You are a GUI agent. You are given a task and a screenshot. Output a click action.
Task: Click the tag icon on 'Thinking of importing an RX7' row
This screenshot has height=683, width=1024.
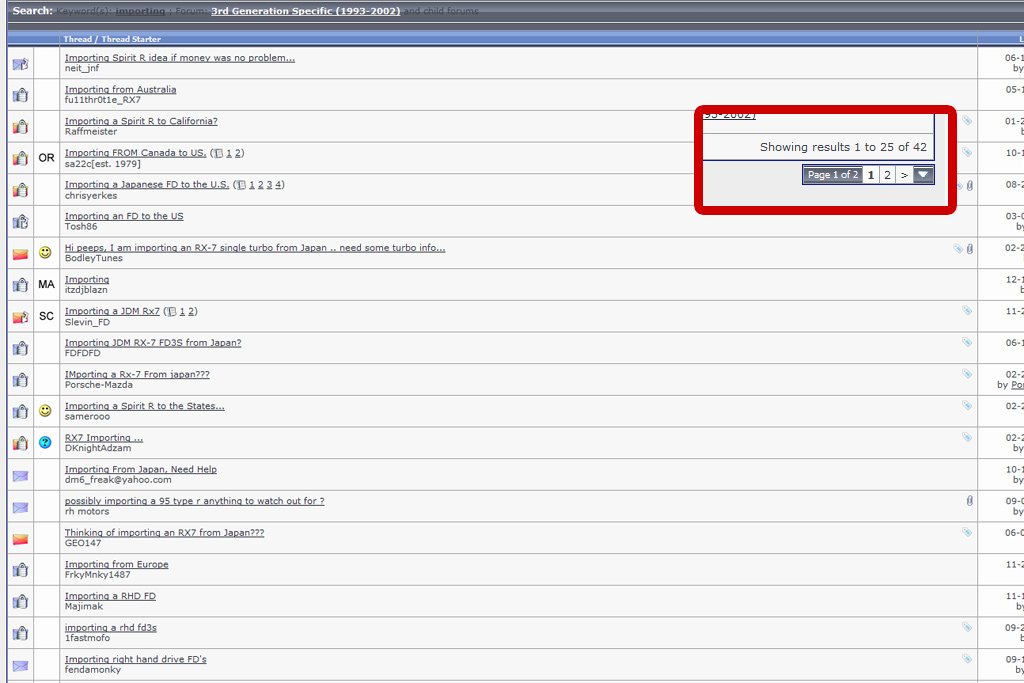pos(967,532)
